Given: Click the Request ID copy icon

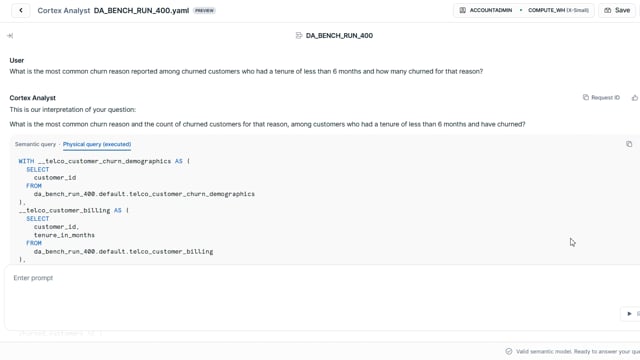Looking at the screenshot, I should coord(586,97).
